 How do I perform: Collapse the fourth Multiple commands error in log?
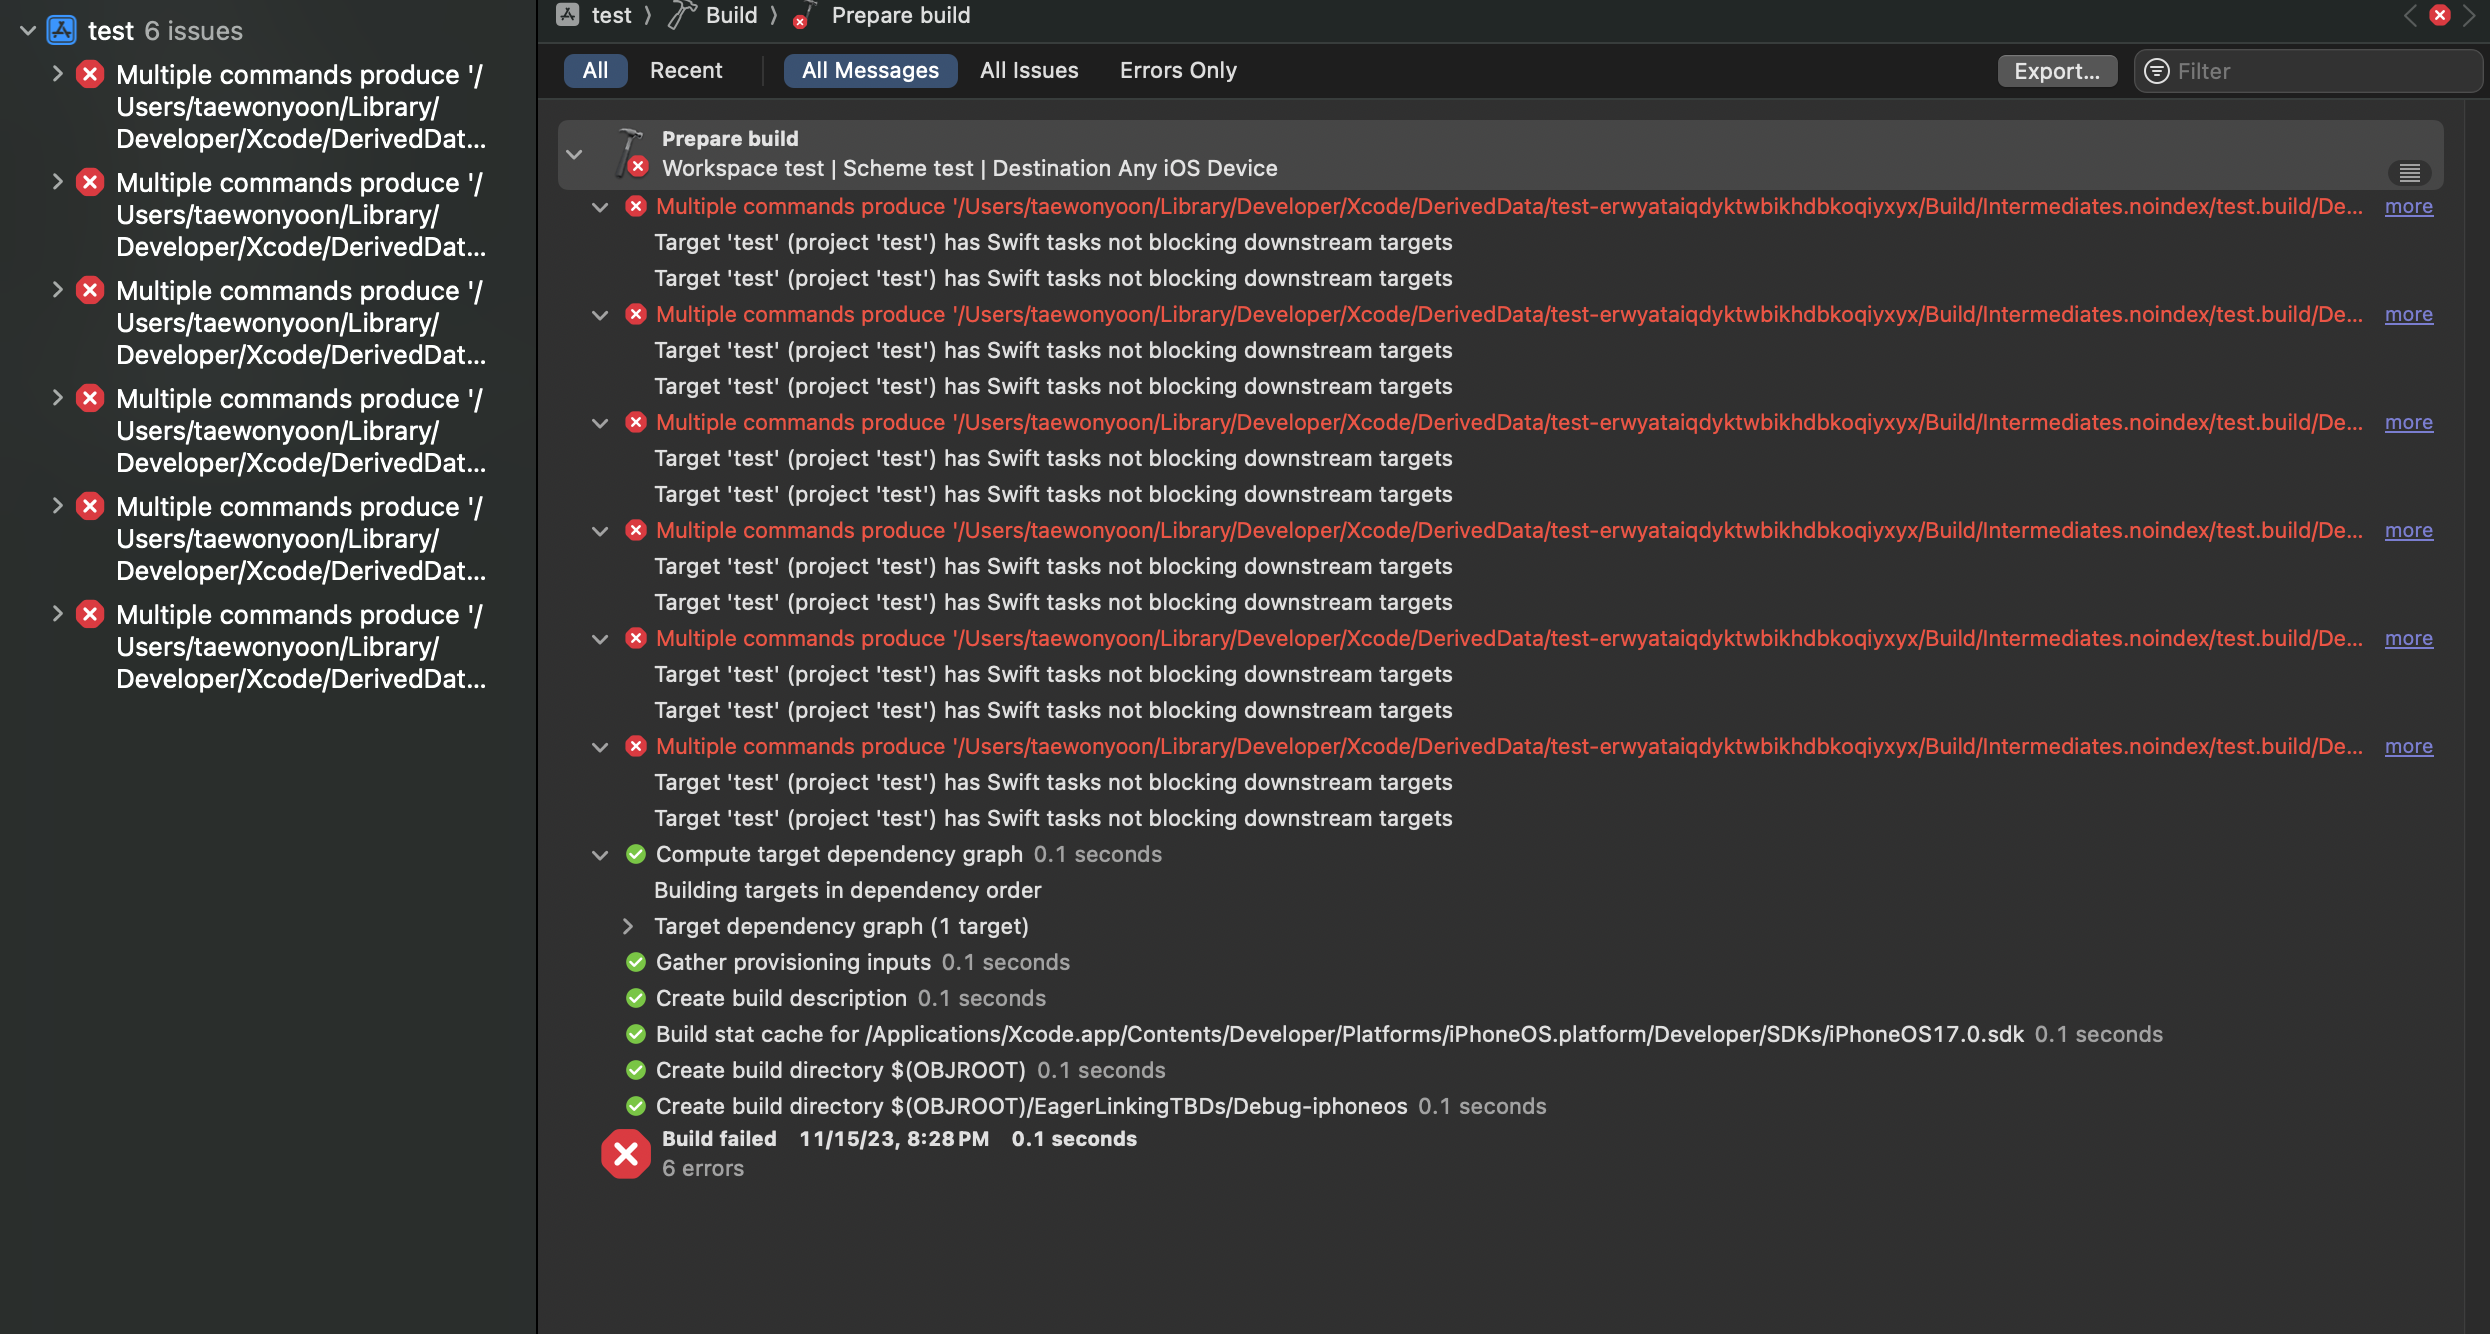(600, 531)
